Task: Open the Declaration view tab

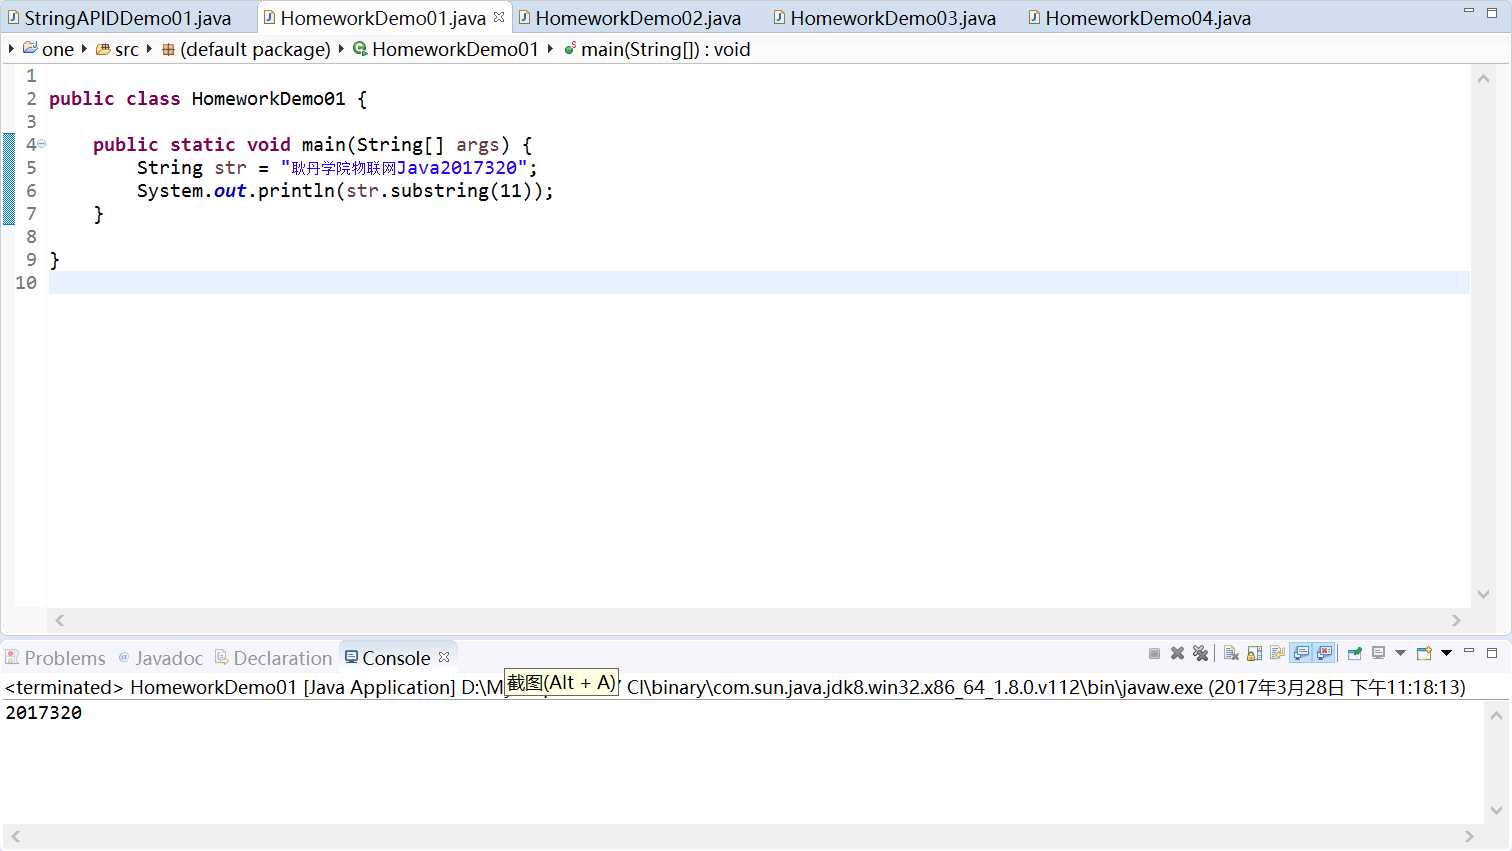Action: [x=274, y=658]
